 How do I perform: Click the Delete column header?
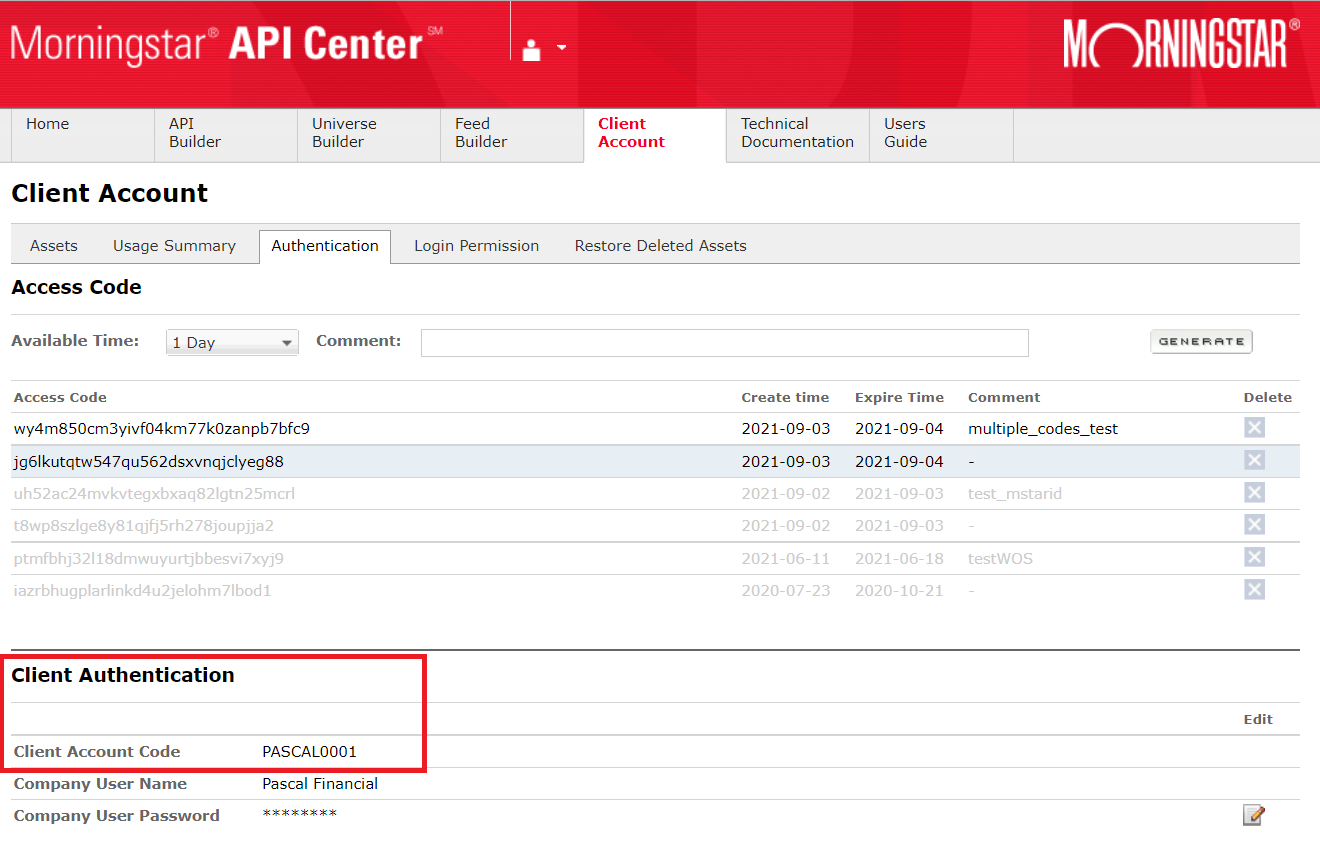pyautogui.click(x=1268, y=397)
